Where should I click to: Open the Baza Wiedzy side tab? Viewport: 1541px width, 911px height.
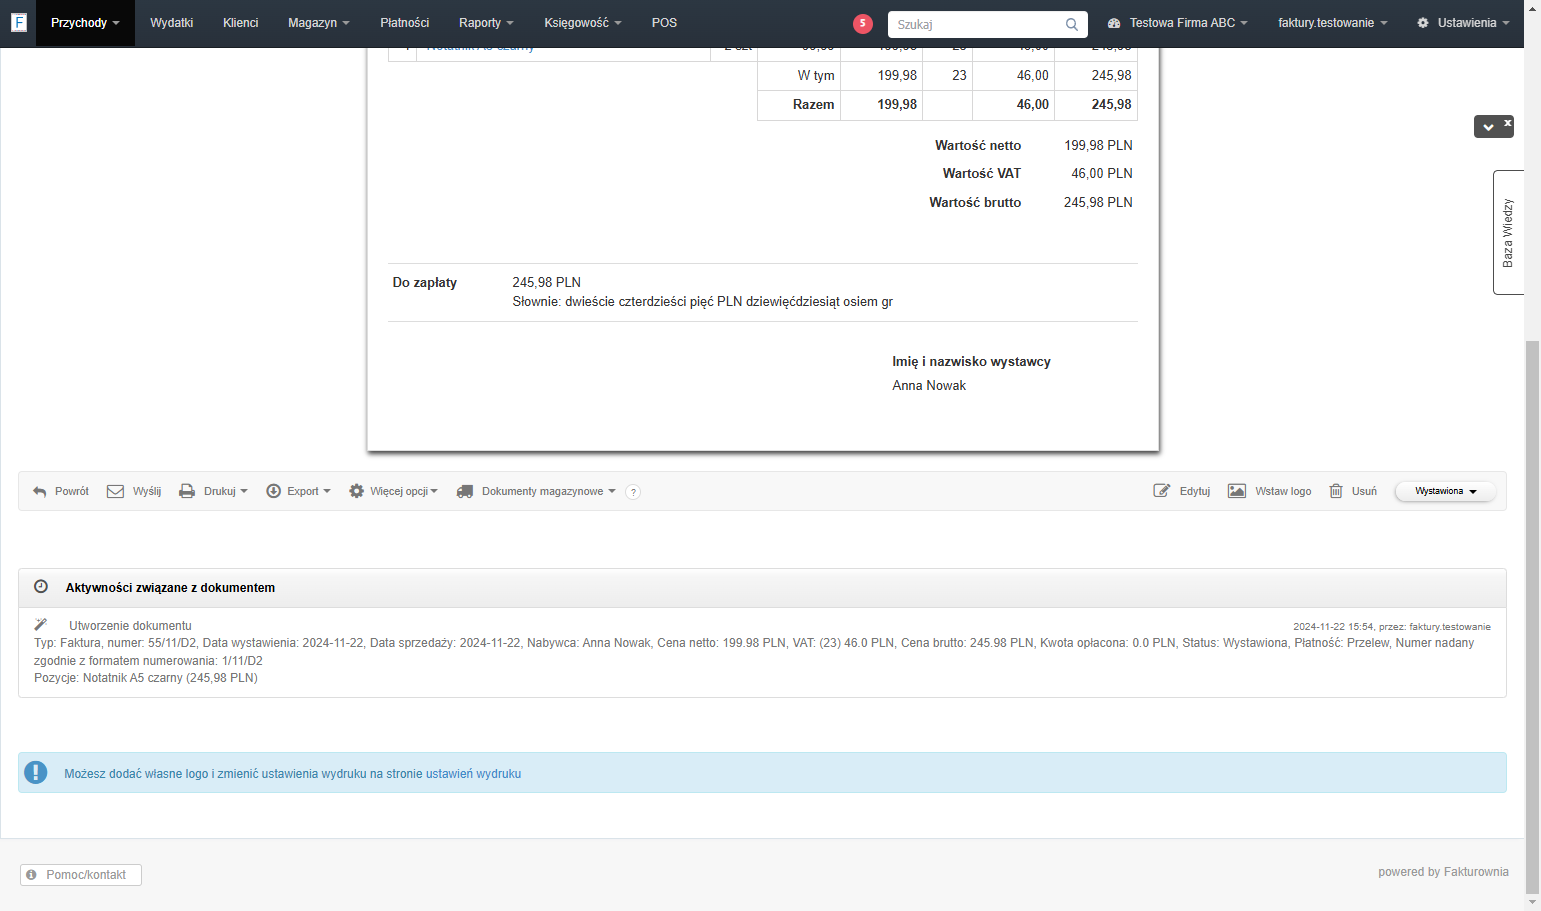[1508, 232]
